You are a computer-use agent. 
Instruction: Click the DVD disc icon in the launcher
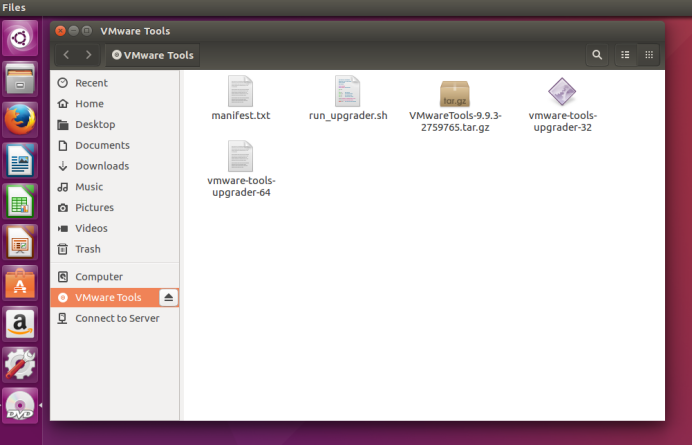[20, 406]
